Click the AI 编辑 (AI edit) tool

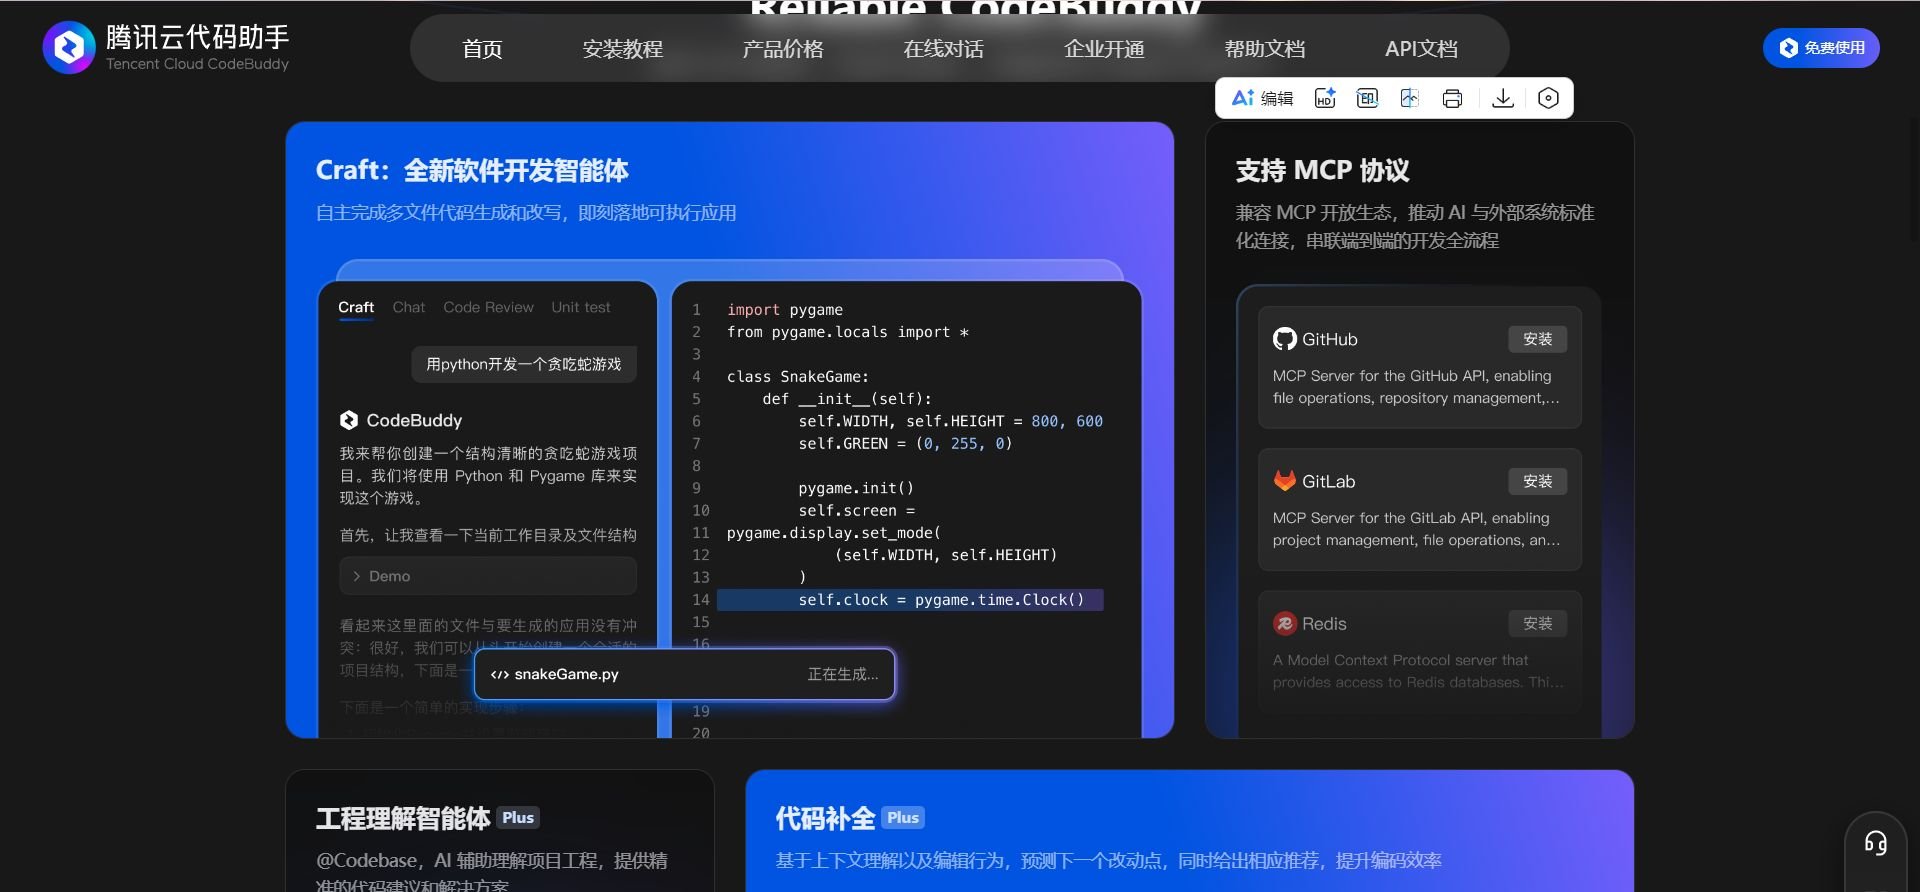[x=1262, y=98]
